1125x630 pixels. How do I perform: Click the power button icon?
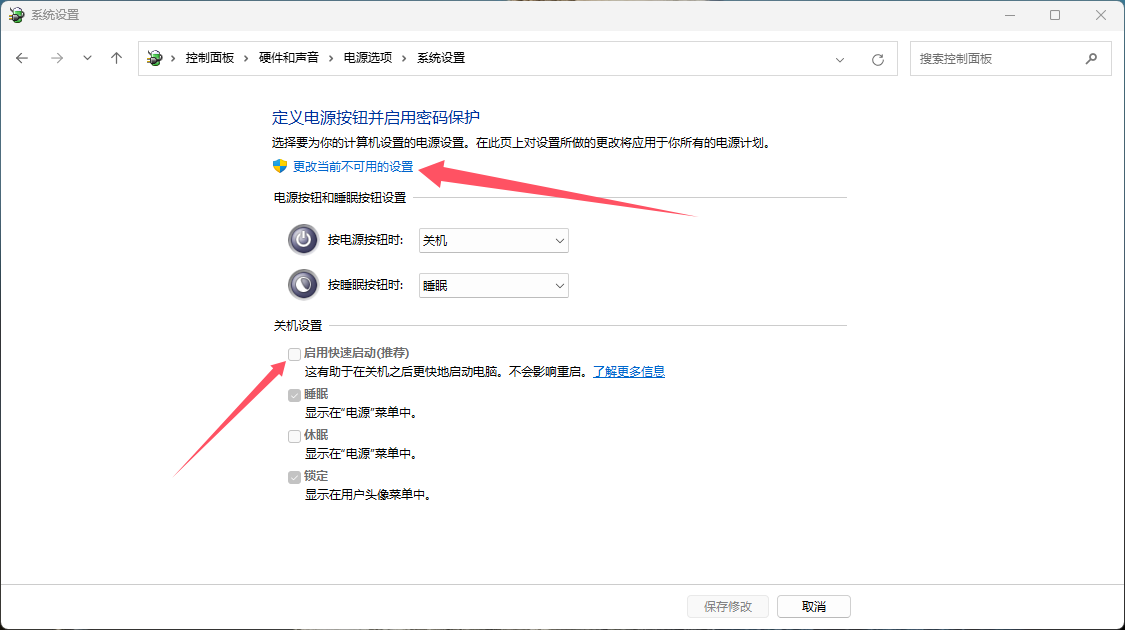pos(303,240)
